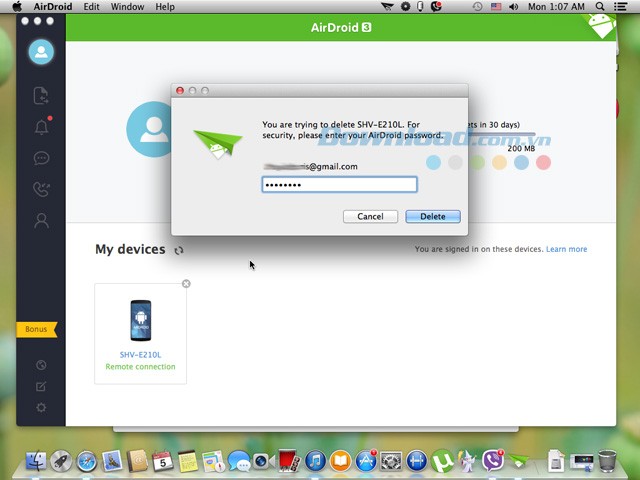This screenshot has height=480, width=640.
Task: Click the Bonus ribbon tag
Action: tap(37, 329)
